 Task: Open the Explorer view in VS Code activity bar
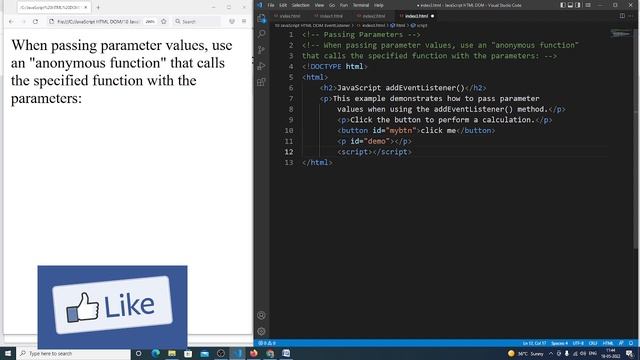[x=262, y=18]
